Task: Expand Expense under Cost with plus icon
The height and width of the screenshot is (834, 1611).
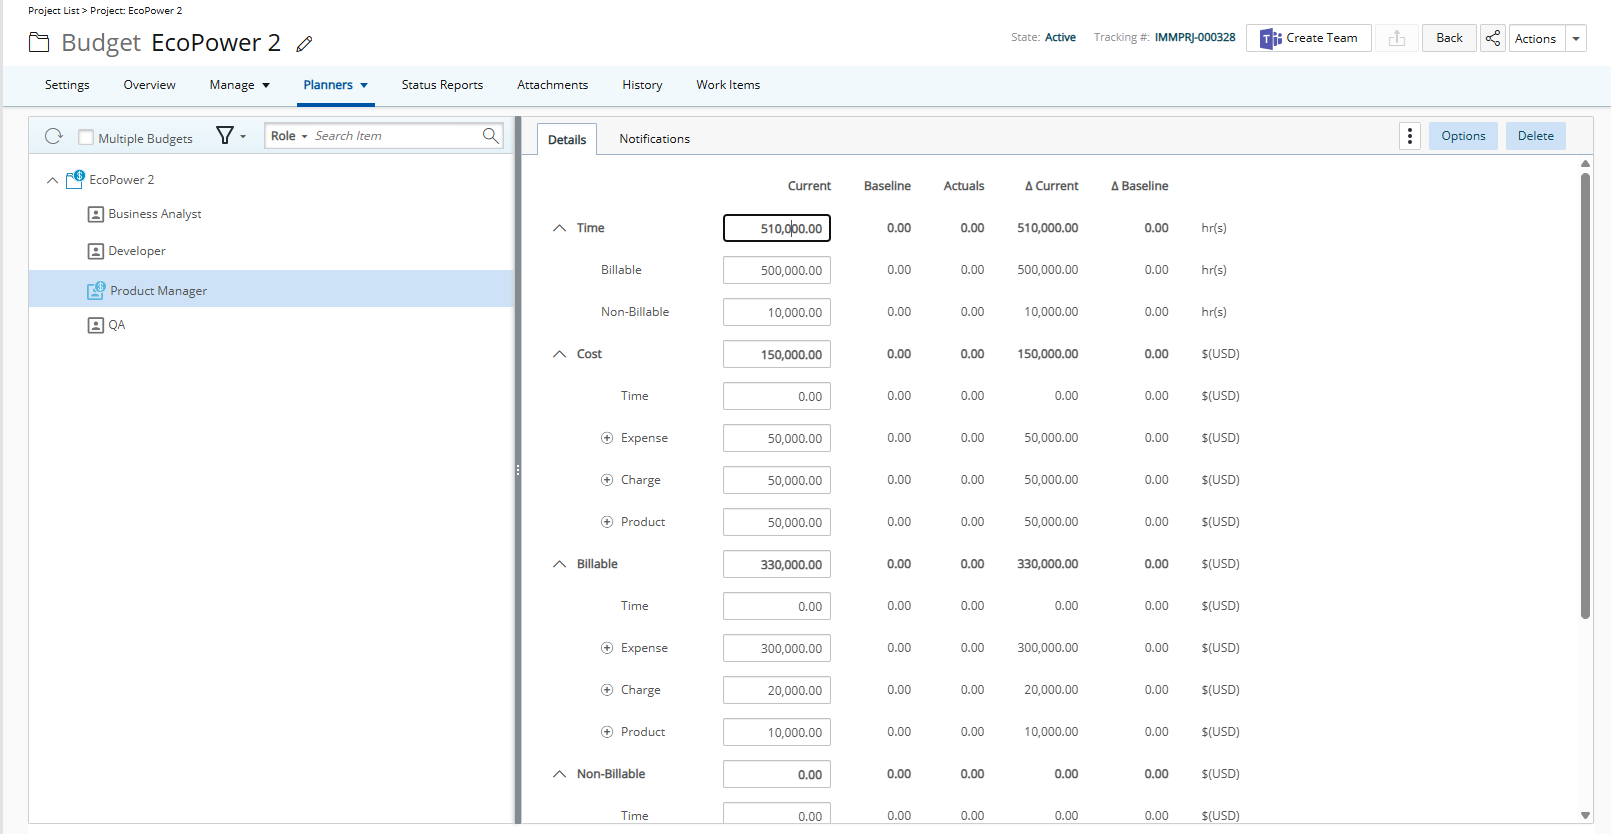Action: coord(607,438)
